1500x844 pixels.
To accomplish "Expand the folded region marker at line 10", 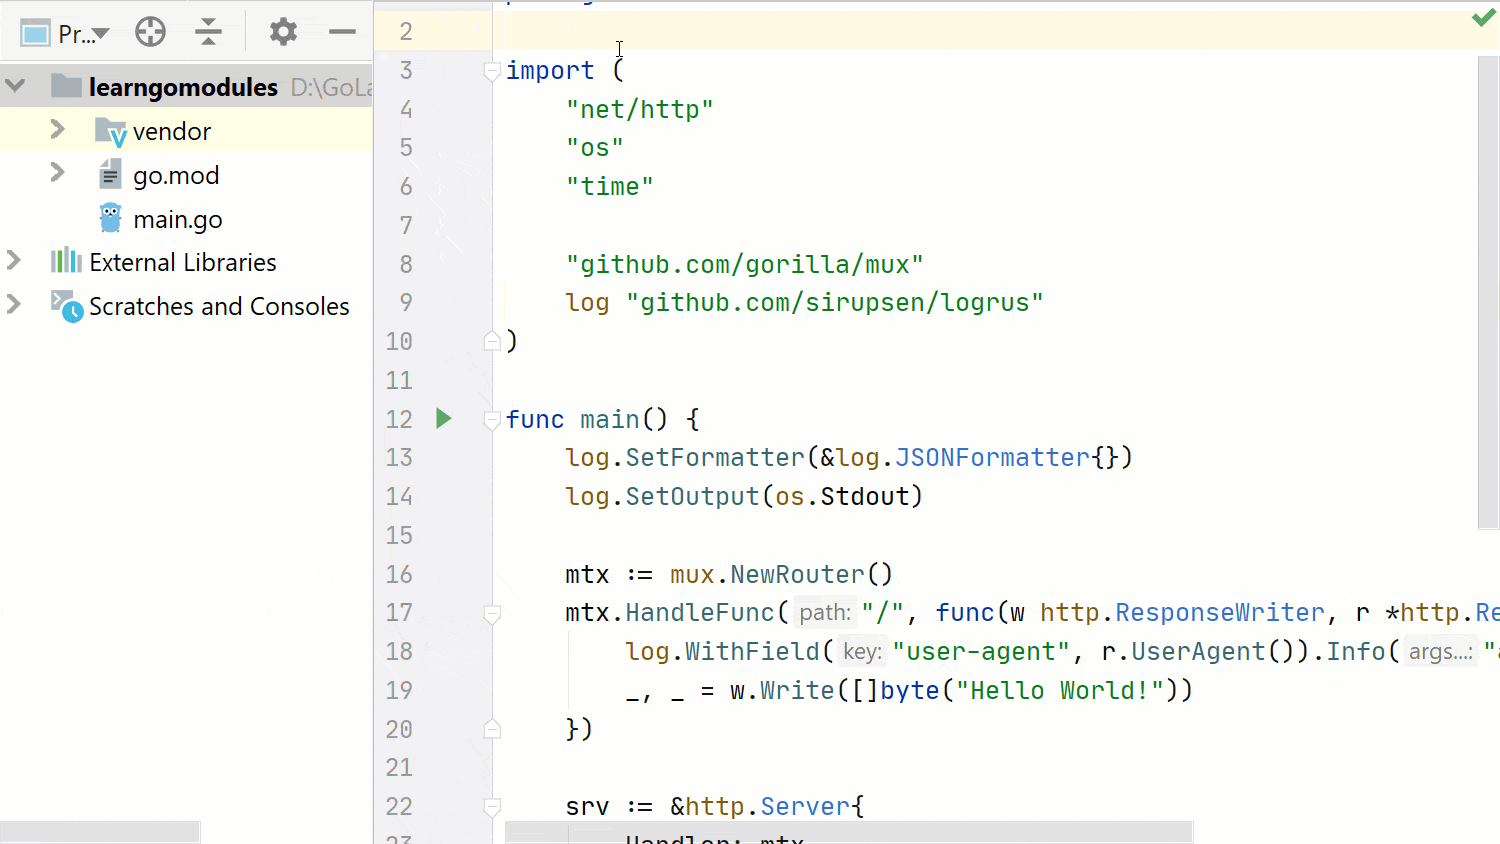I will (491, 340).
